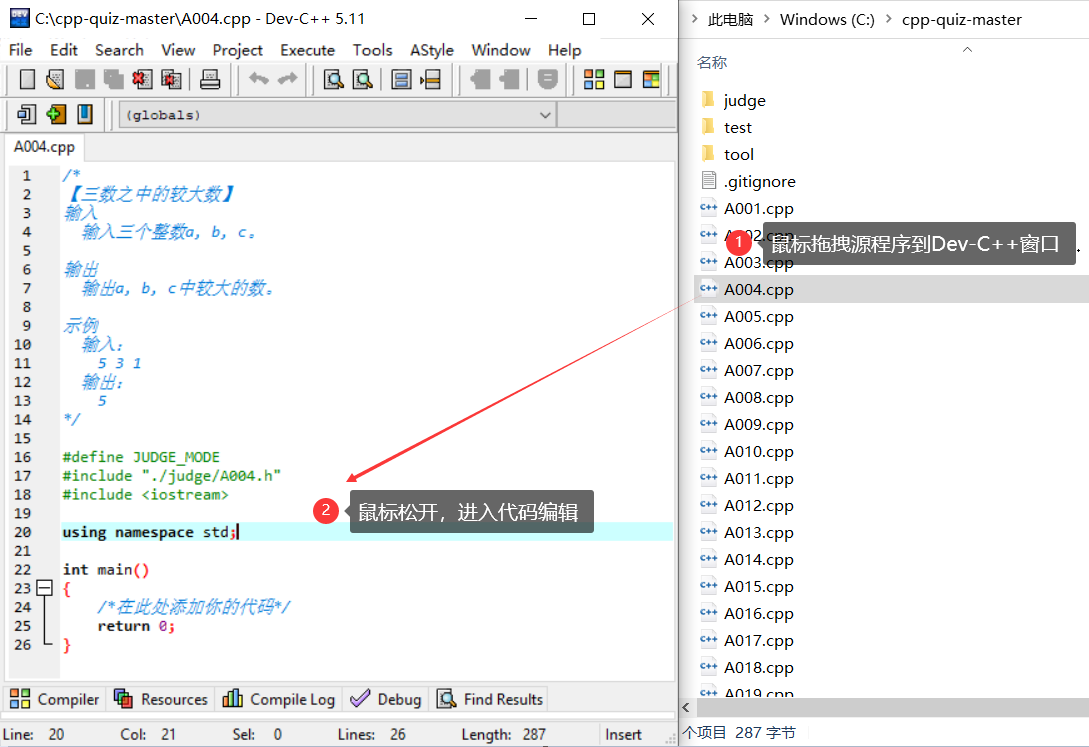Open the Execute menu
1089x747 pixels.
308,50
